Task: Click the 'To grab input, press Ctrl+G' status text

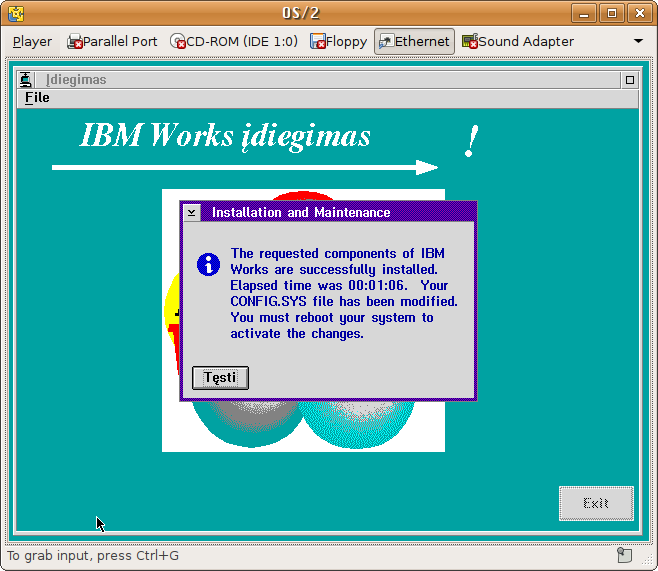Action: [93, 555]
